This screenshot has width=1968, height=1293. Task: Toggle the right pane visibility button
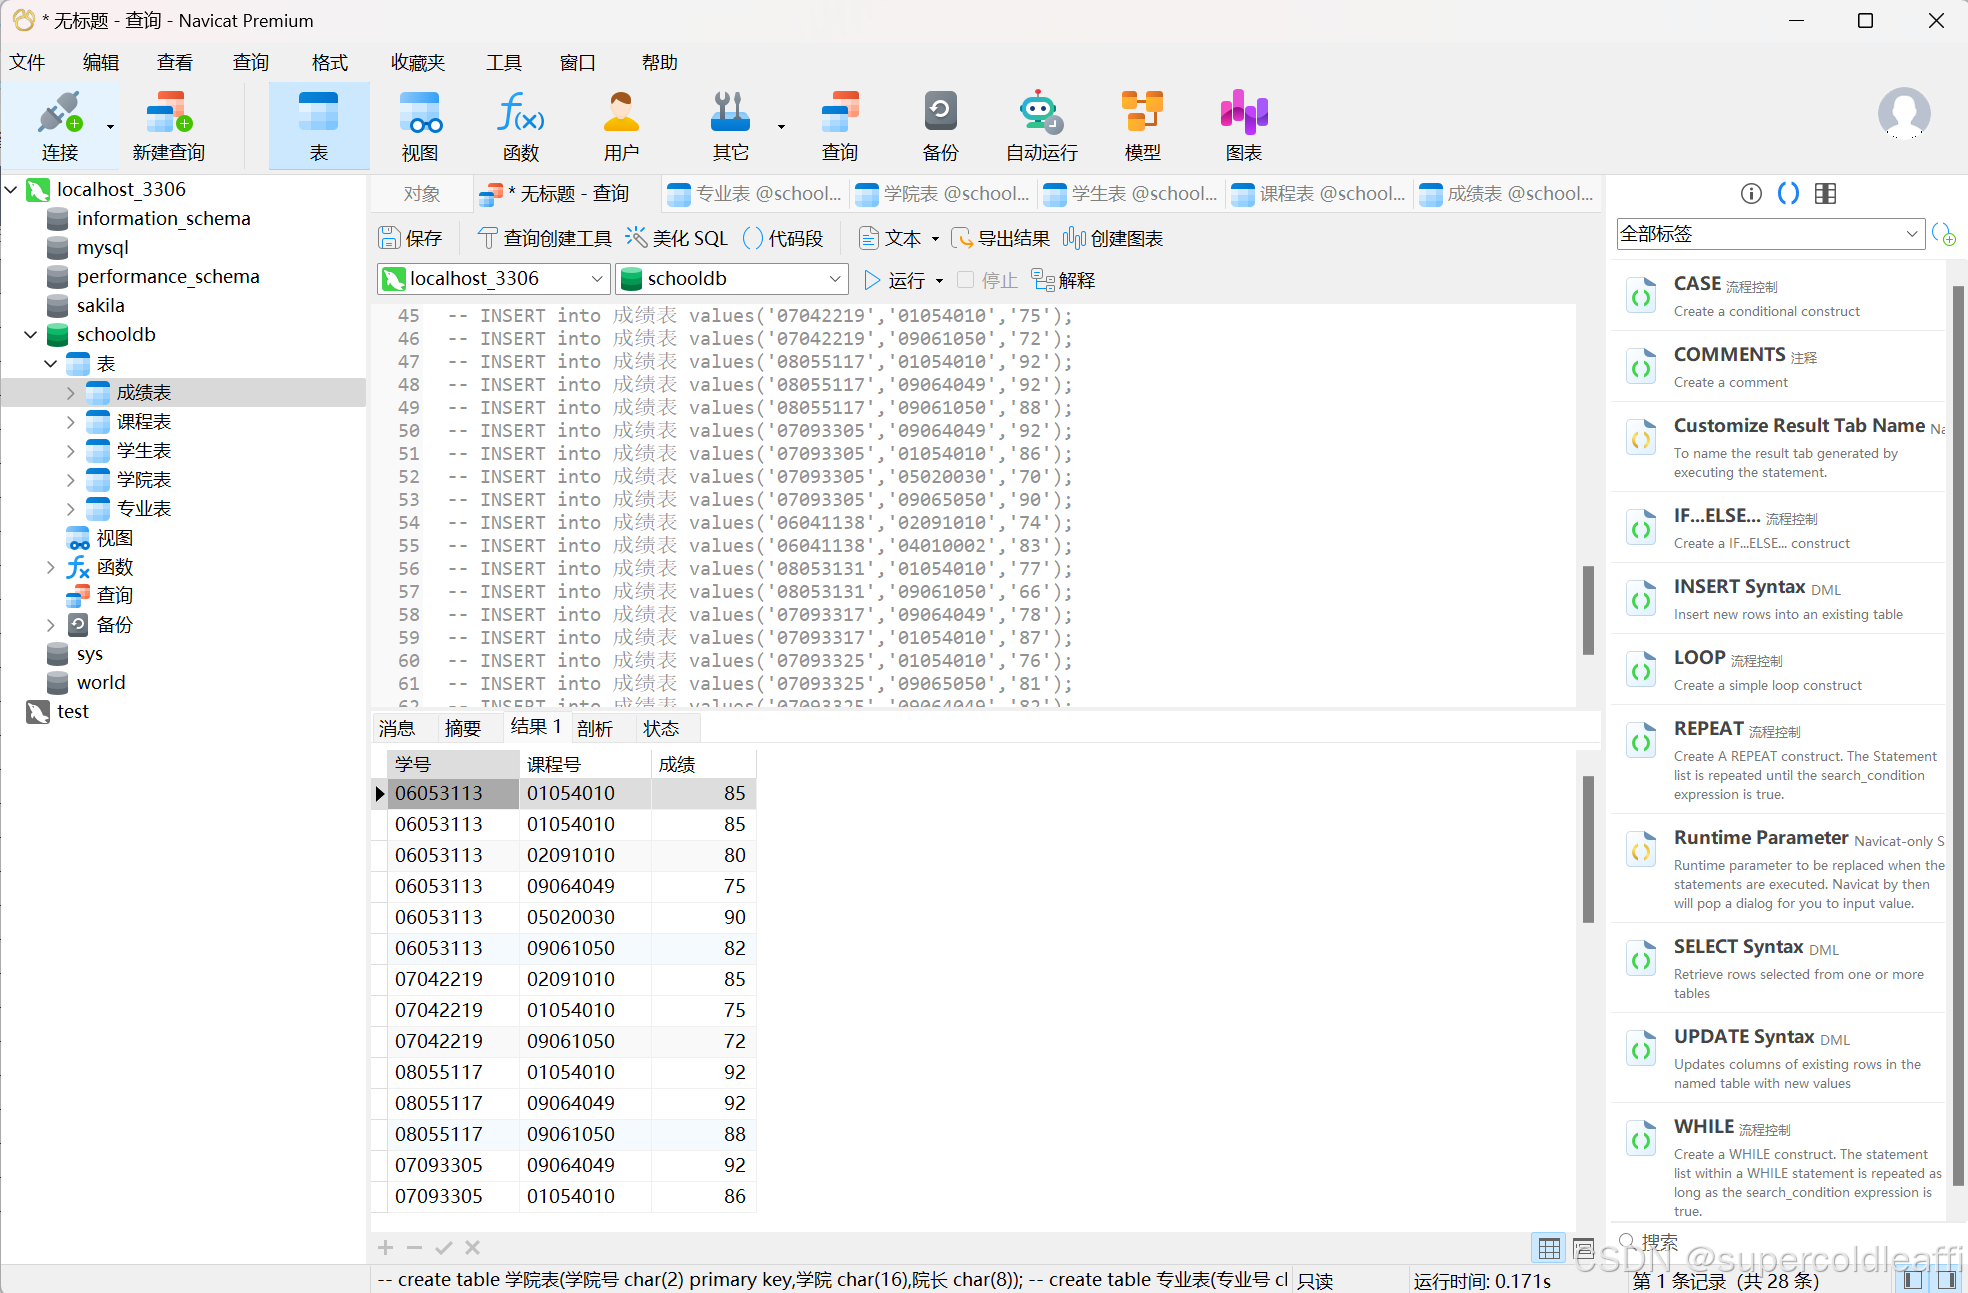coord(1947,1279)
